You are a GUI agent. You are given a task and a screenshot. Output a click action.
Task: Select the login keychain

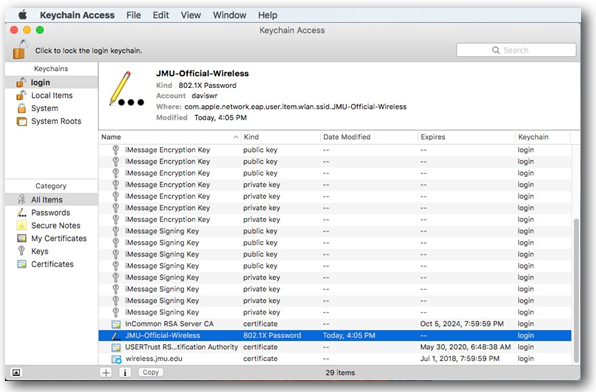point(51,83)
